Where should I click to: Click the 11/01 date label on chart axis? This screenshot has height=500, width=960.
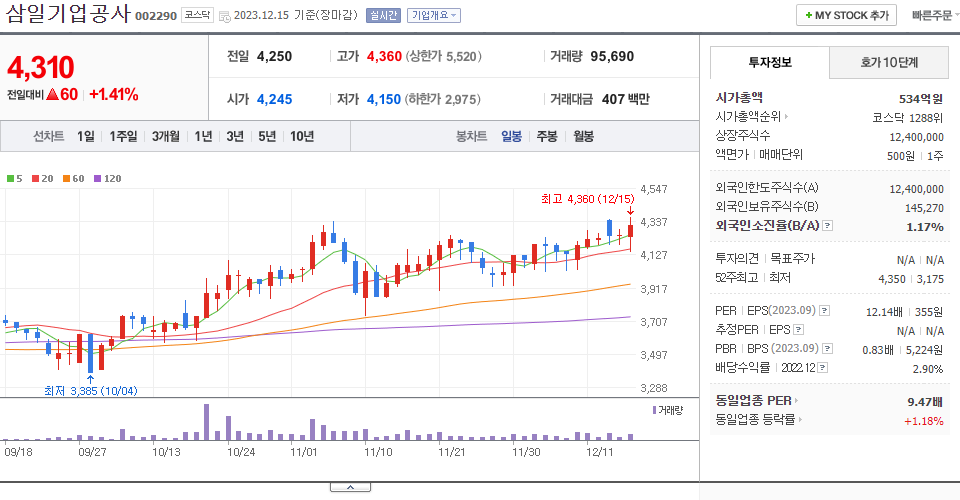coord(304,452)
